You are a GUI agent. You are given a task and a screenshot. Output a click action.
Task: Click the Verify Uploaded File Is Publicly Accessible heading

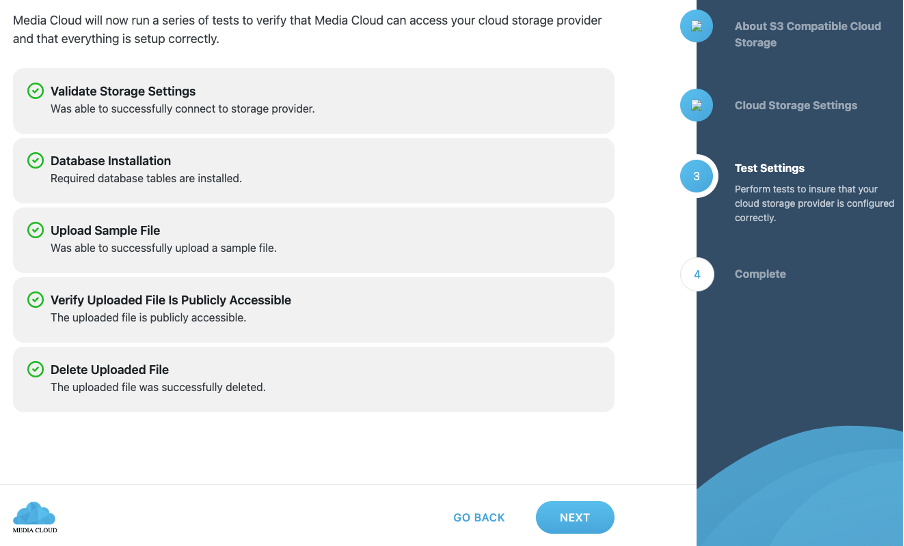[171, 300]
